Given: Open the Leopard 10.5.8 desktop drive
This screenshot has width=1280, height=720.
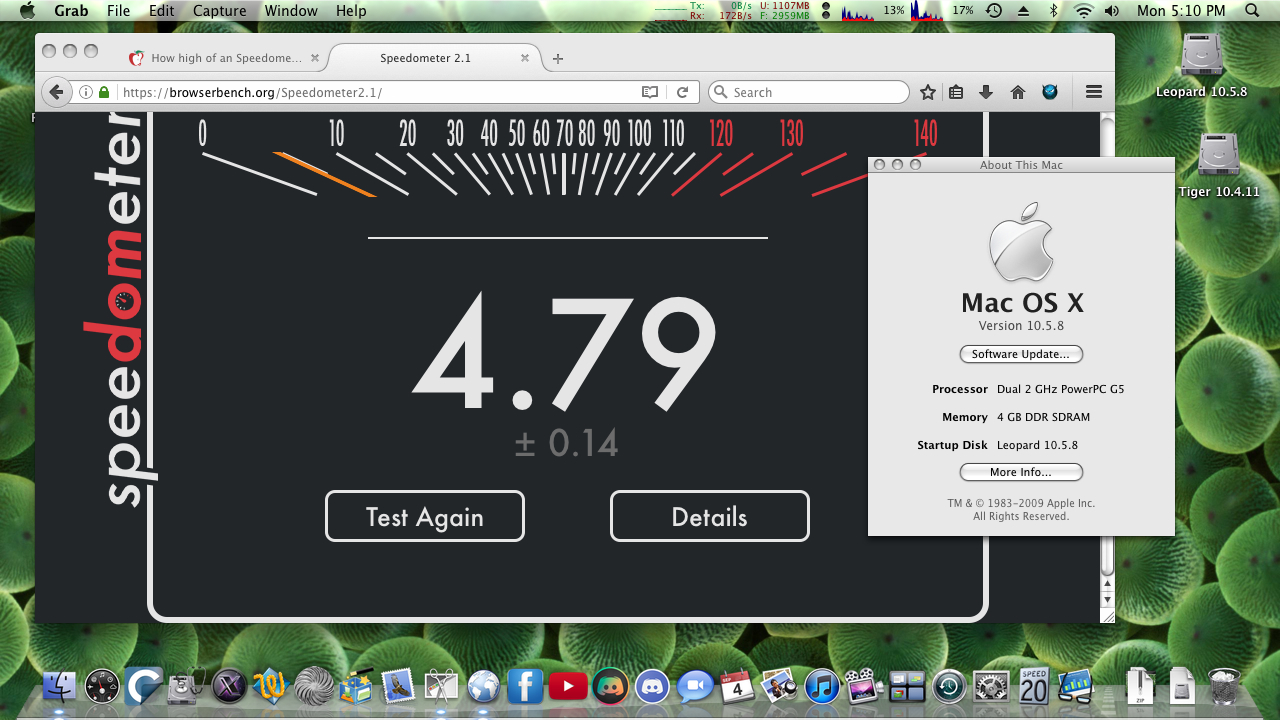Looking at the screenshot, I should point(1202,65).
